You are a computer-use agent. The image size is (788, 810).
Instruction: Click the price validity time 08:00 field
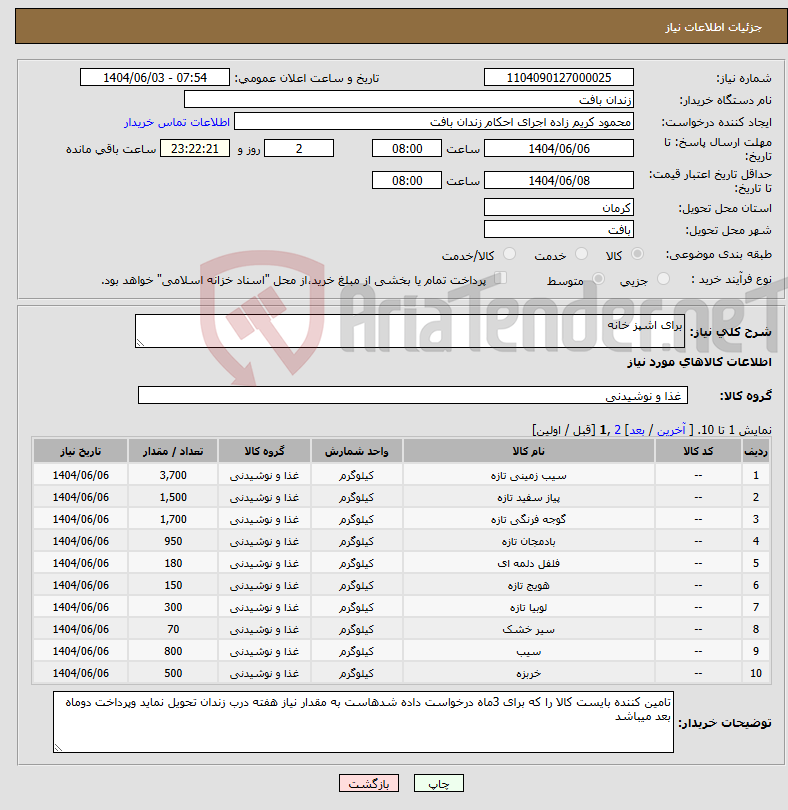point(407,180)
